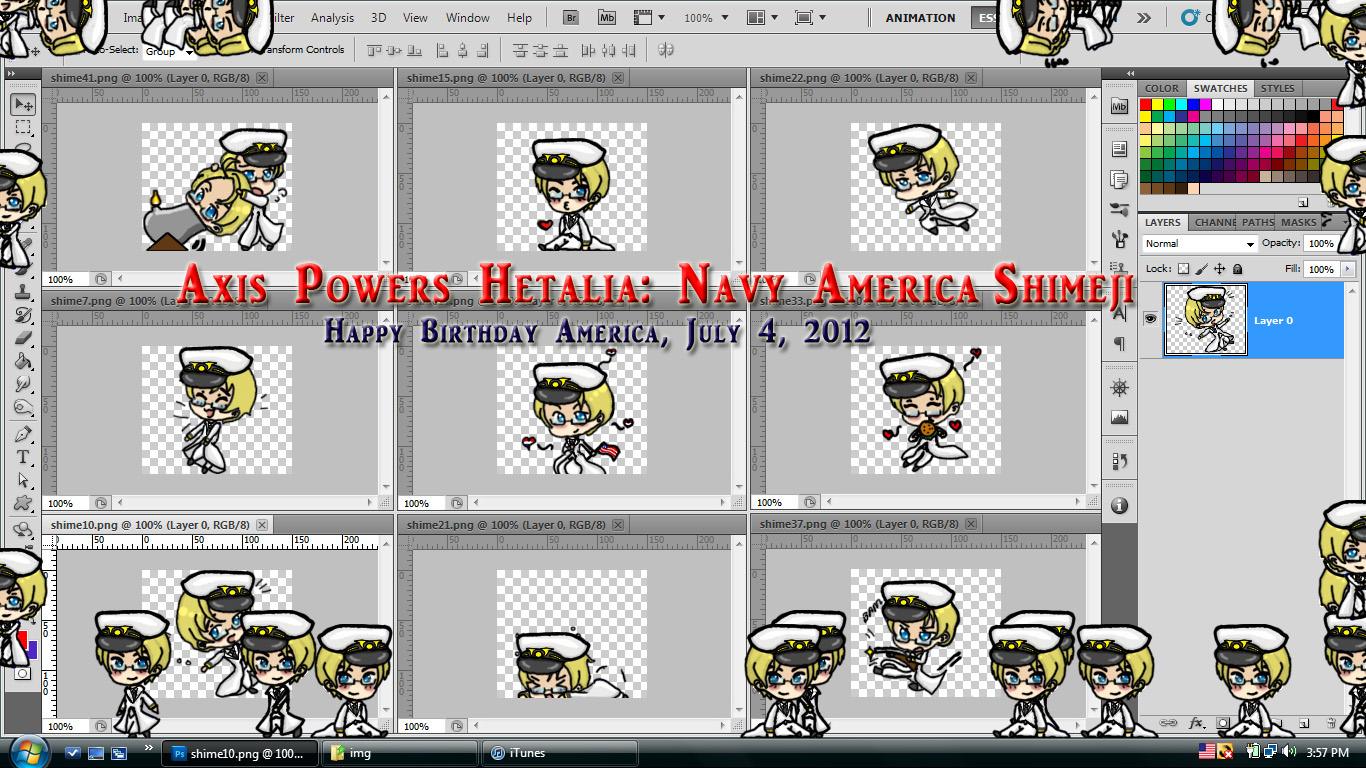Toggle lock position for the layer
This screenshot has height=768, width=1366.
1220,269
